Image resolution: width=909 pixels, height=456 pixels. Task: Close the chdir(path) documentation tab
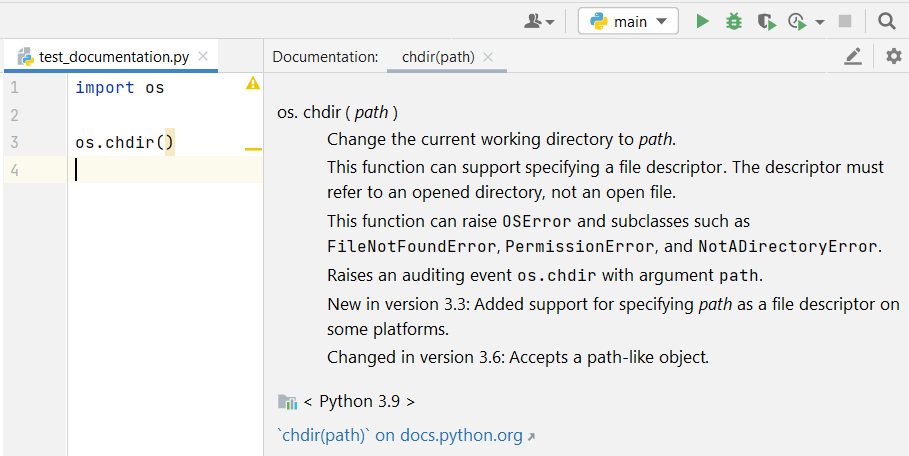point(488,57)
